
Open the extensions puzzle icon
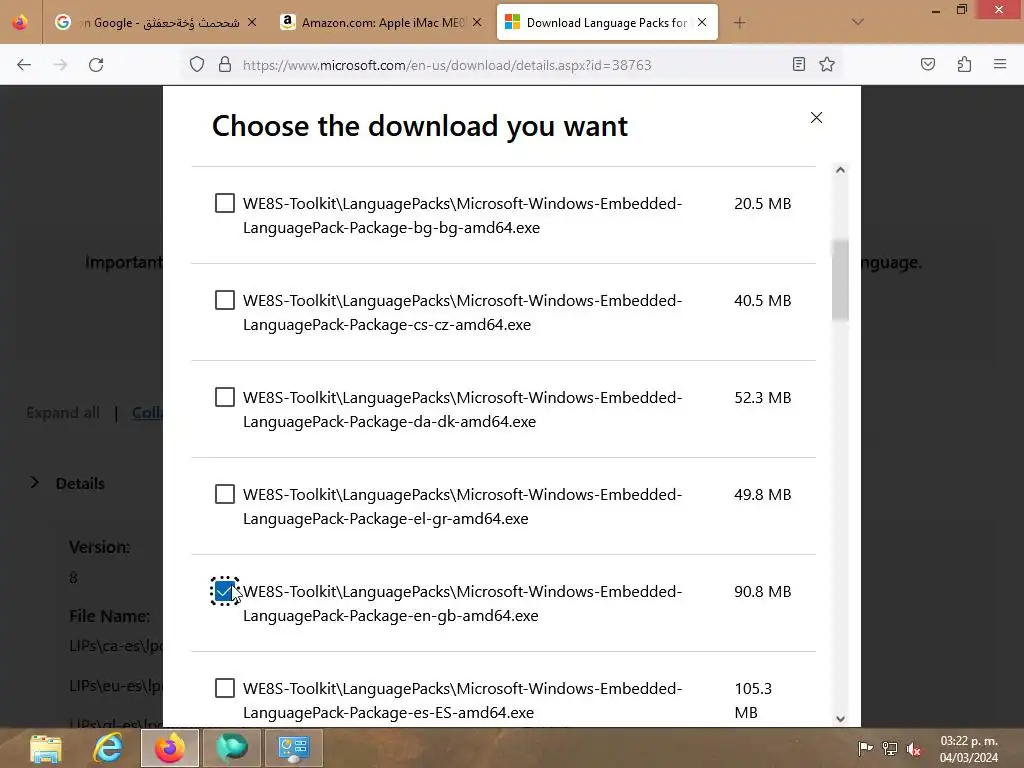tap(964, 64)
